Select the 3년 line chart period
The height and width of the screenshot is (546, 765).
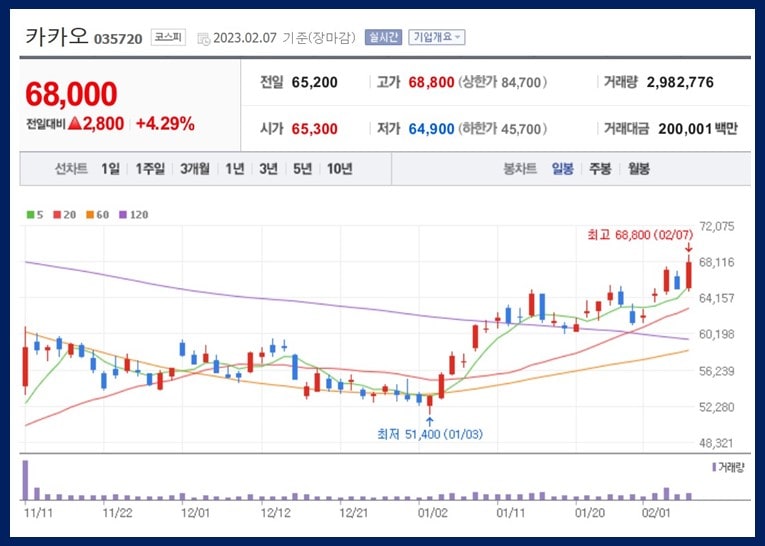tap(268, 169)
